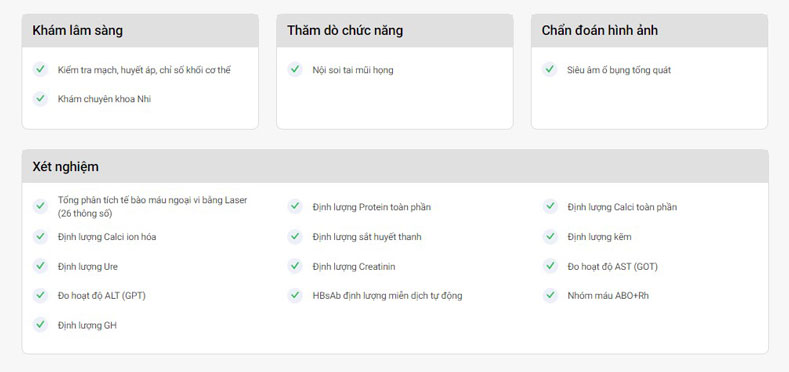Click the checkmark next to Định lượng kẽm
Viewport: 789px width, 372px height.
(550, 237)
